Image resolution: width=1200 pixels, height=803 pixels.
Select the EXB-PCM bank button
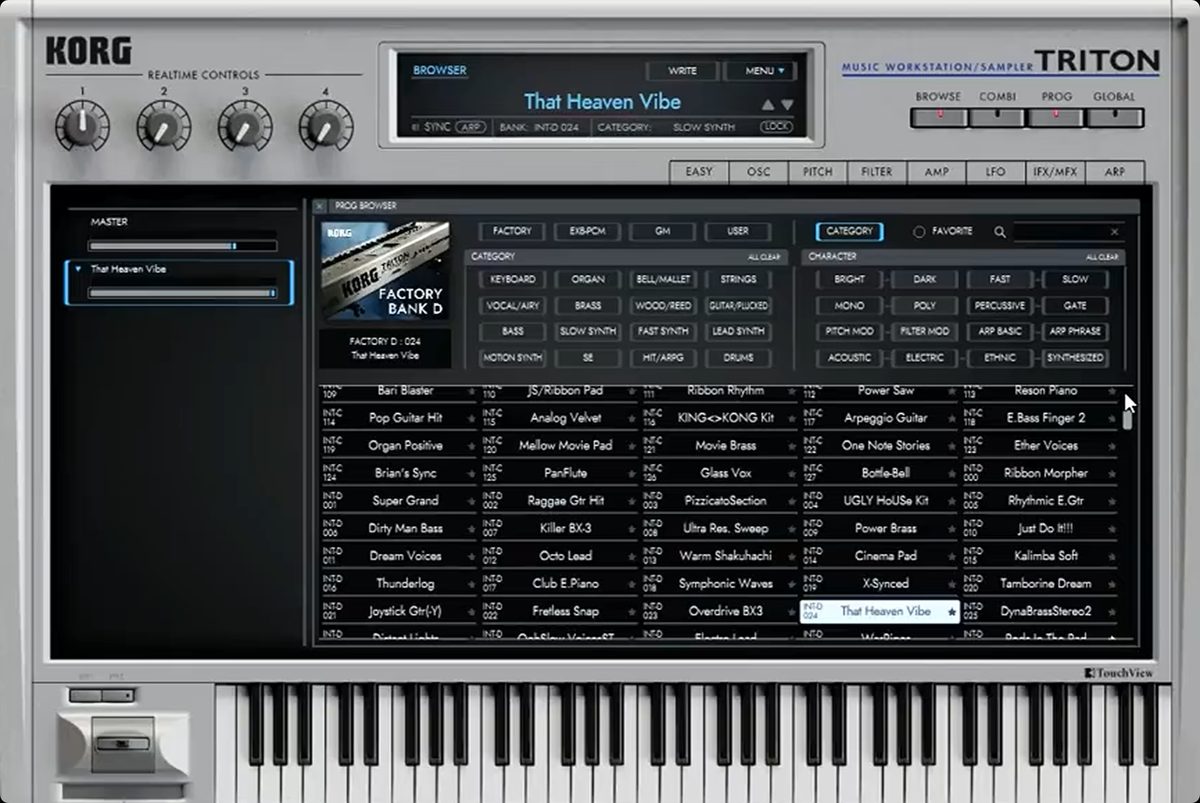pos(588,232)
